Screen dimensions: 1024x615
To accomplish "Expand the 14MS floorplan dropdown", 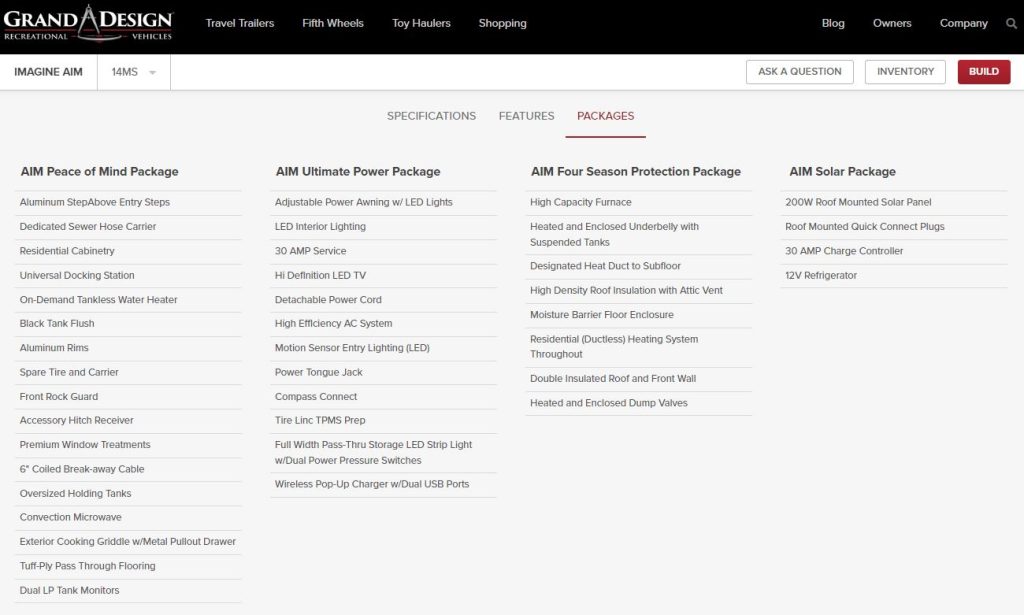I will point(134,72).
